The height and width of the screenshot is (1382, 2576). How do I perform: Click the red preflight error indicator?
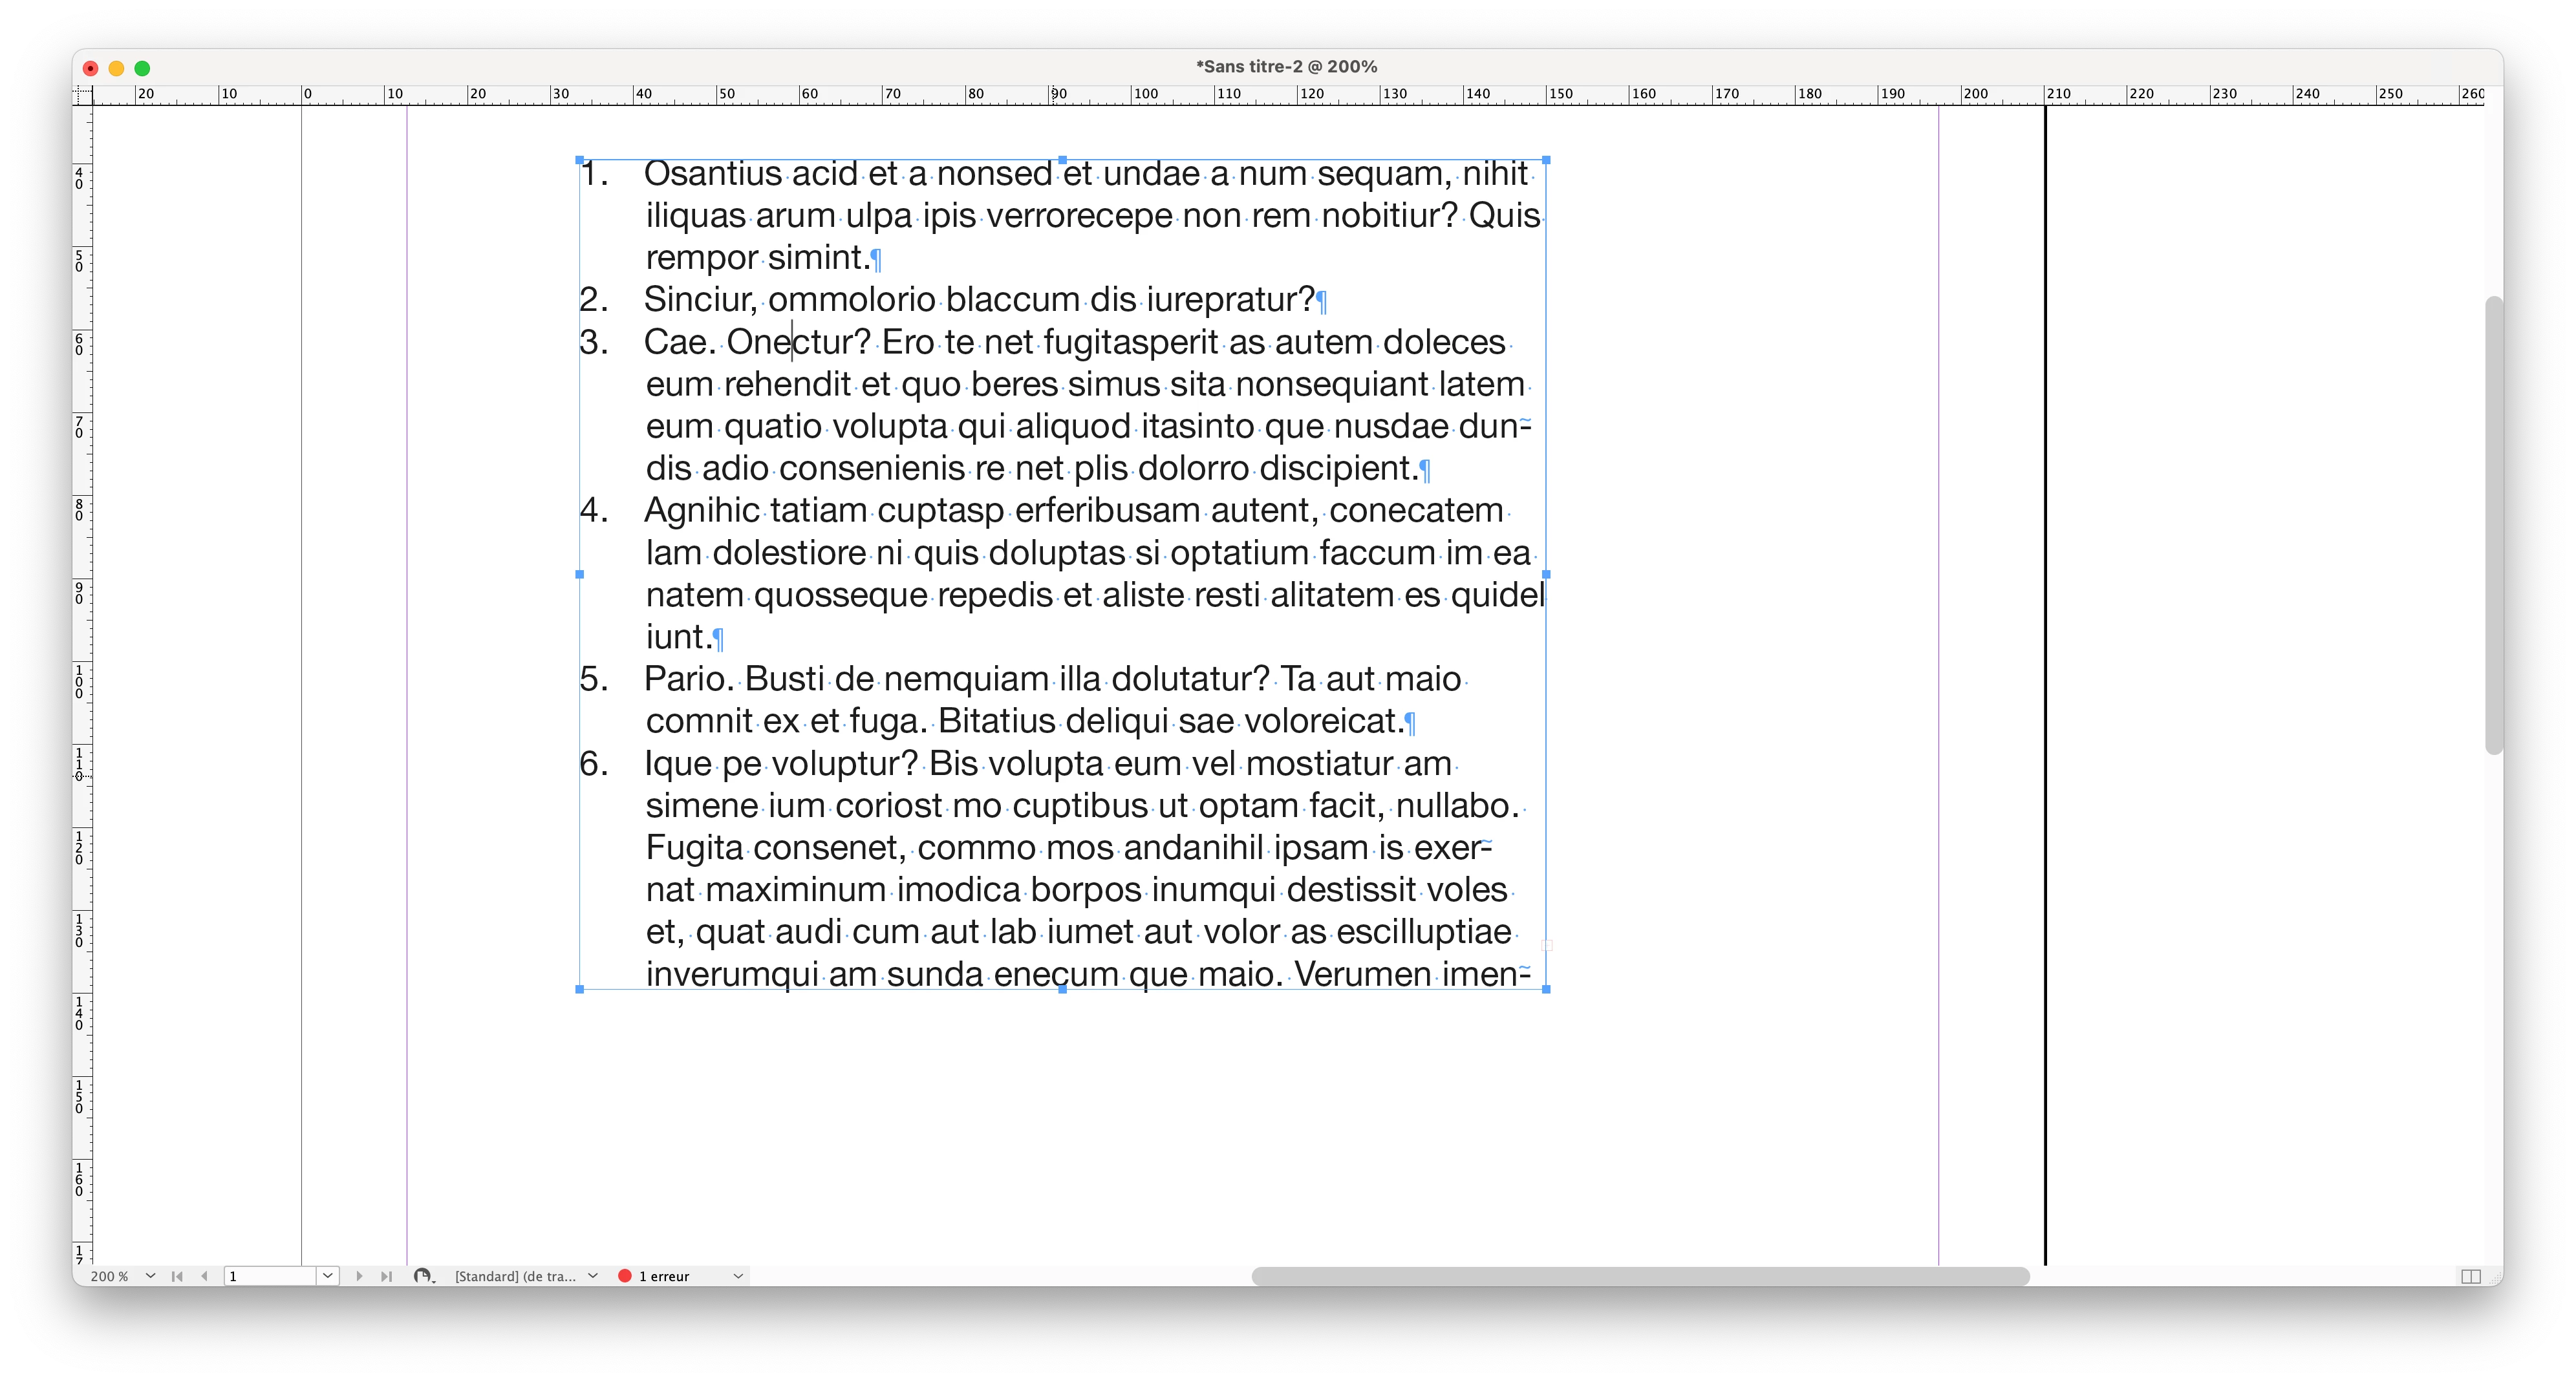(x=625, y=1276)
